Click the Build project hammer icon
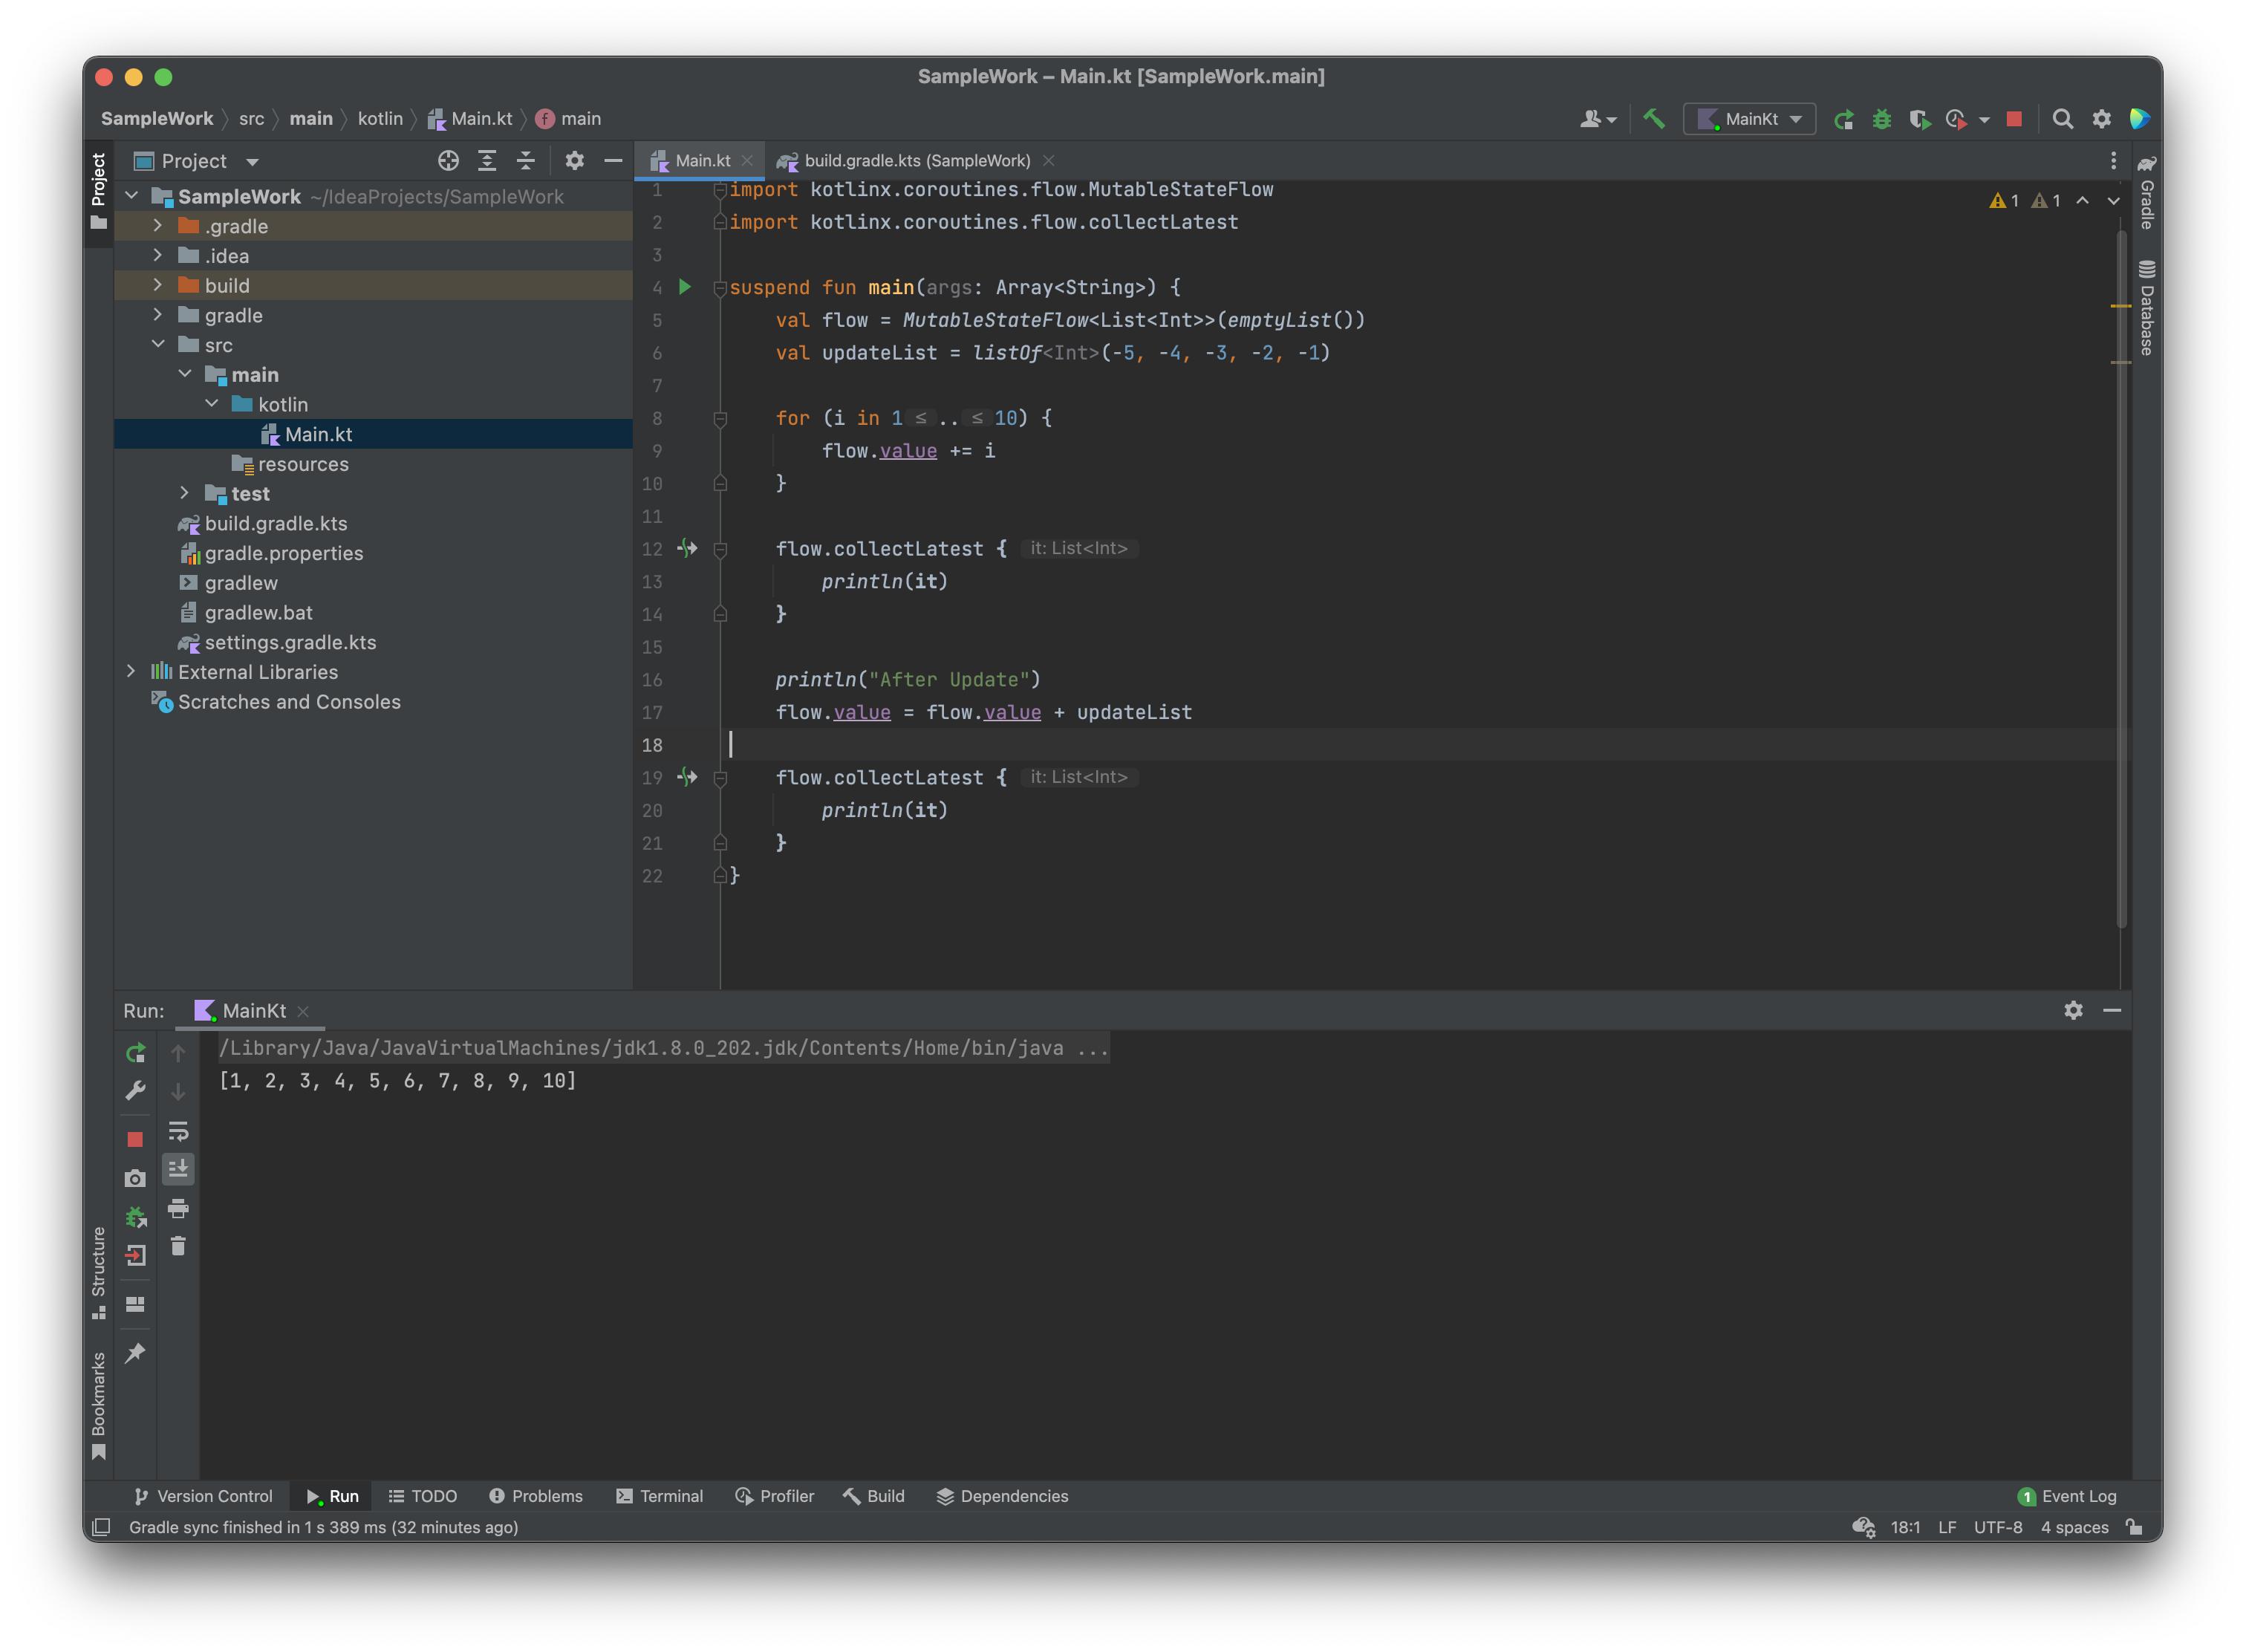This screenshot has height=1652, width=2246. [x=1654, y=119]
